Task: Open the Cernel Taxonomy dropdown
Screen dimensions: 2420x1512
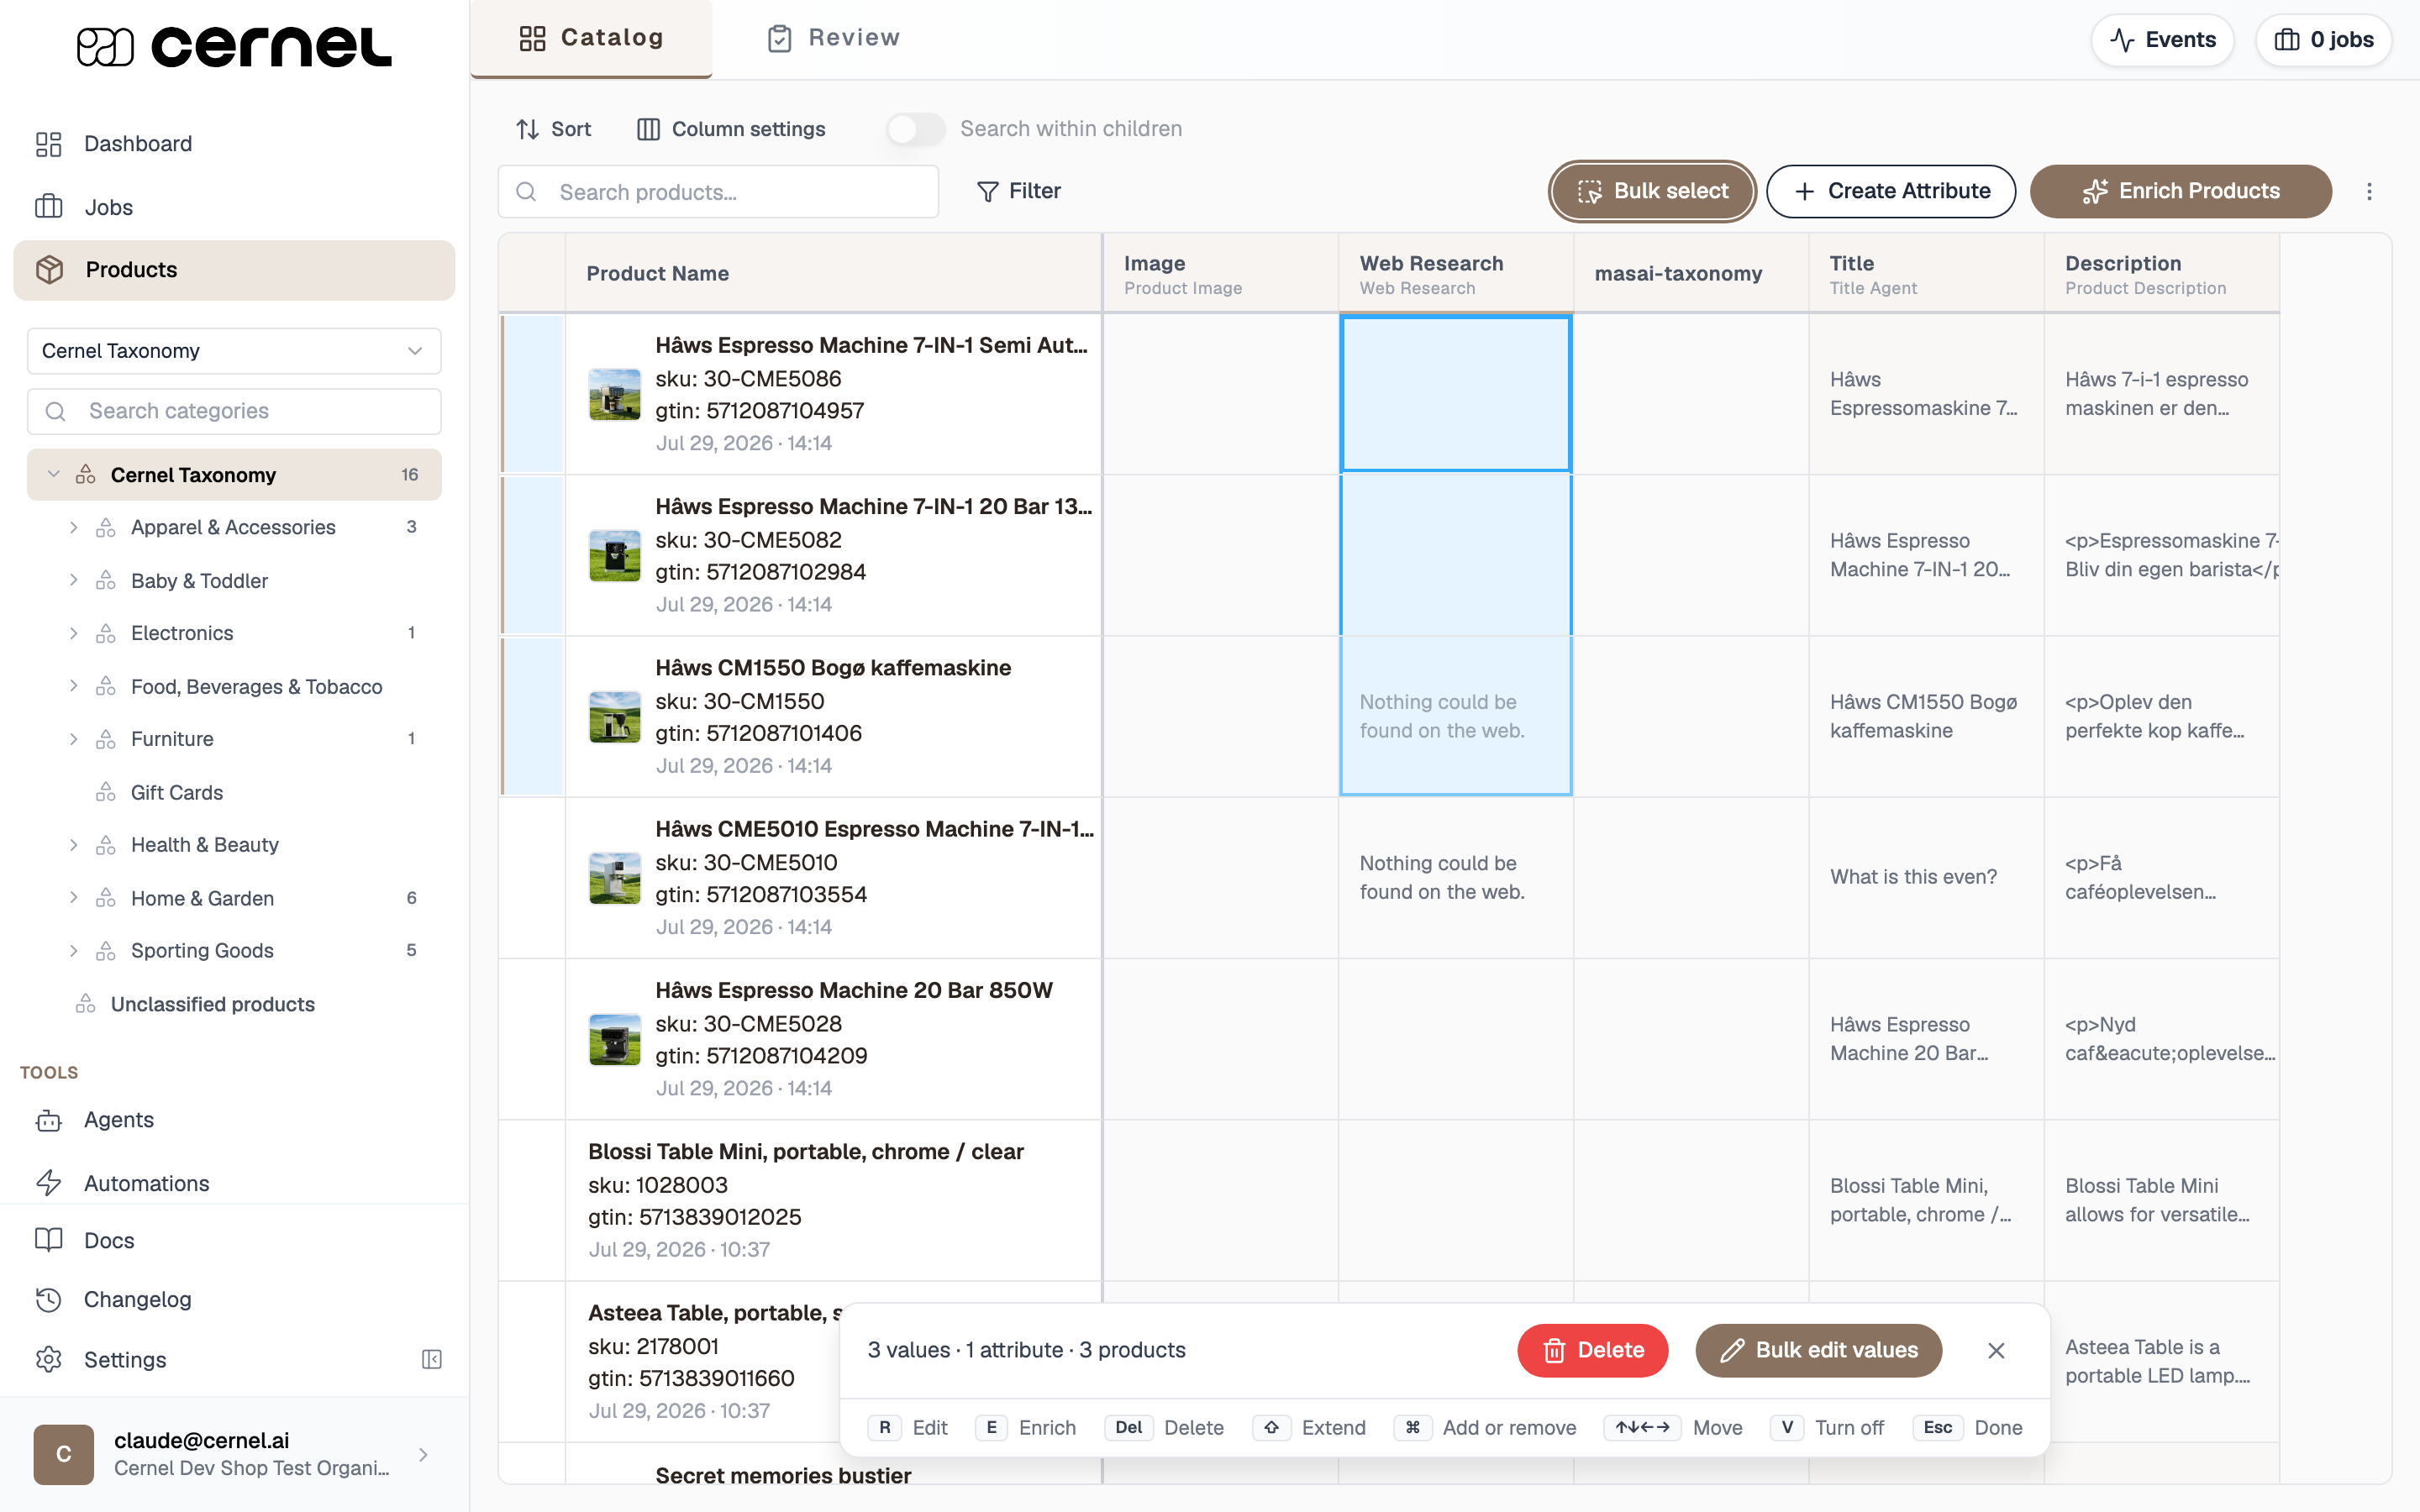Action: (233, 351)
